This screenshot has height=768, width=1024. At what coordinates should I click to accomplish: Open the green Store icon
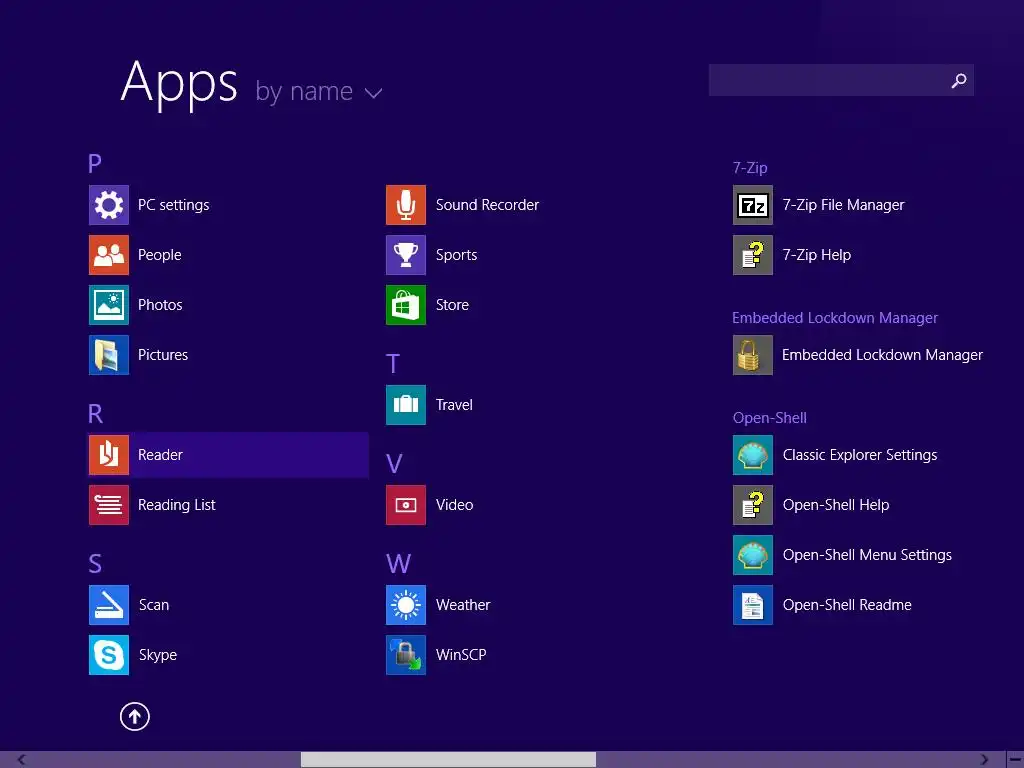click(406, 305)
